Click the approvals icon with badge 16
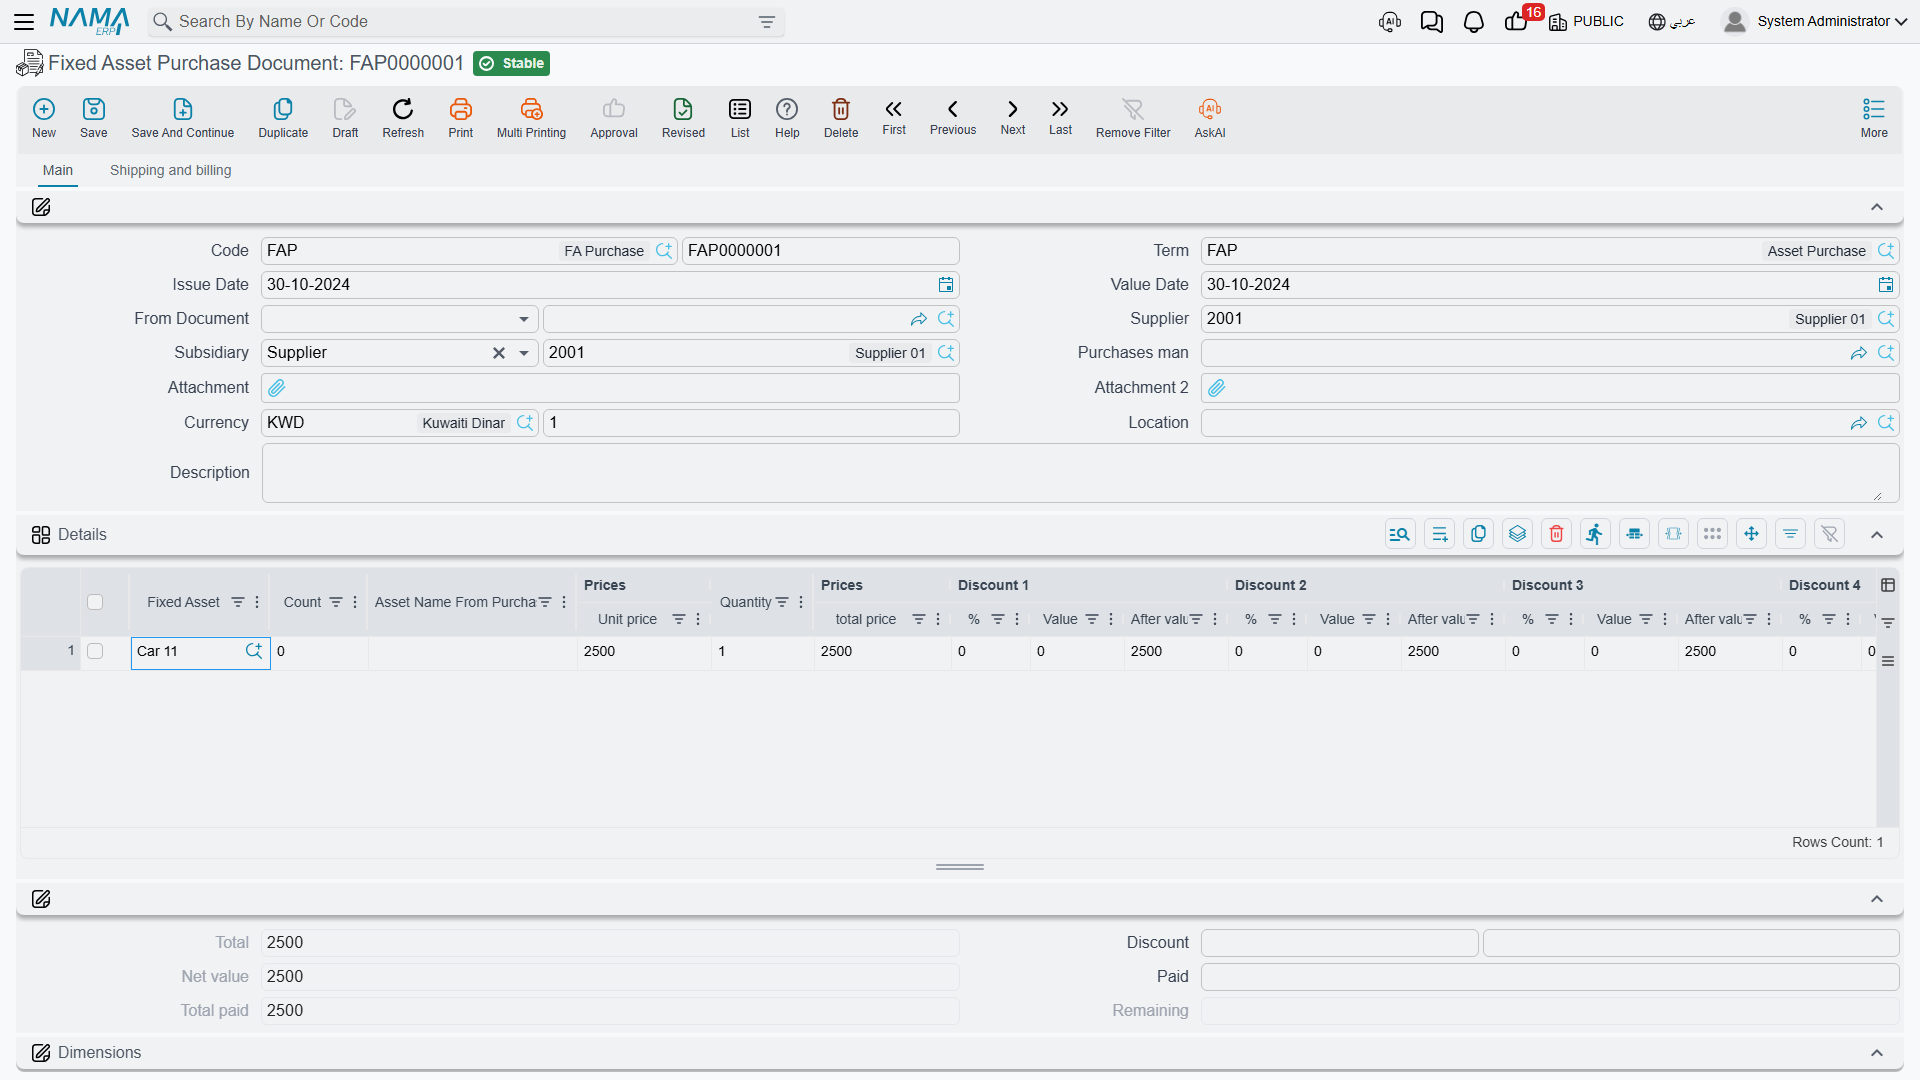1920x1080 pixels. 1517,22
